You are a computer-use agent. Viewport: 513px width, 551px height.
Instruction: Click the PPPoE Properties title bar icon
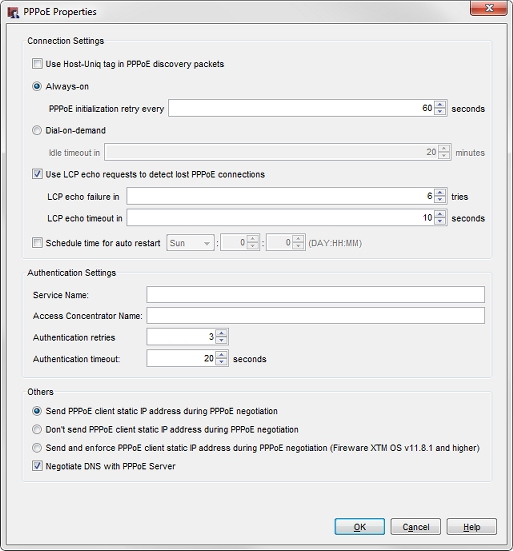(13, 13)
